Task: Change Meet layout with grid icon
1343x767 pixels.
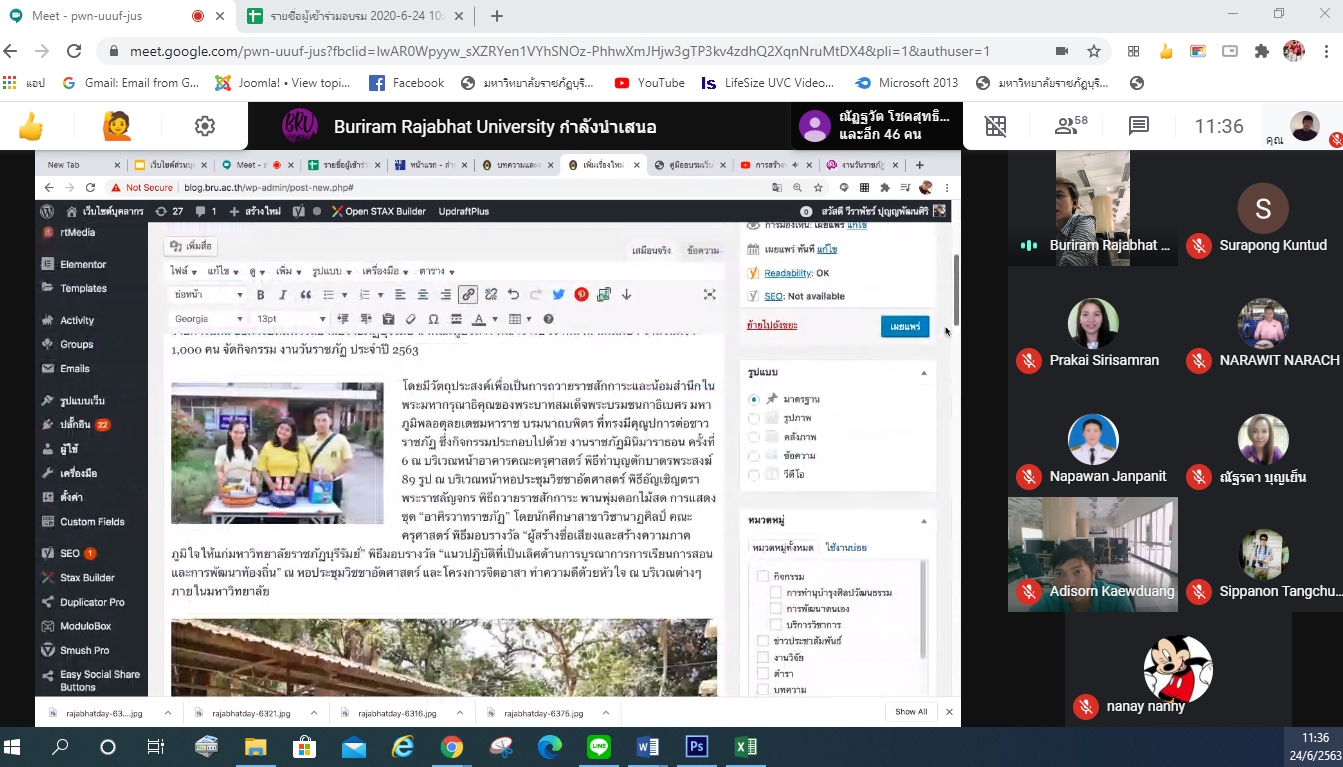Action: coord(995,126)
